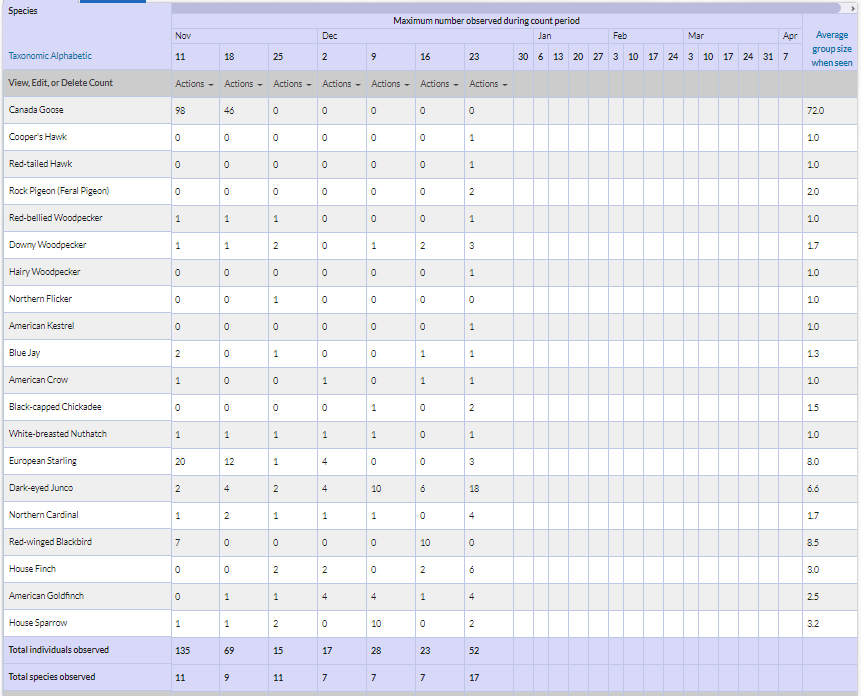
Task: Select the Black-capped Chickadee label
Action: [x=55, y=407]
